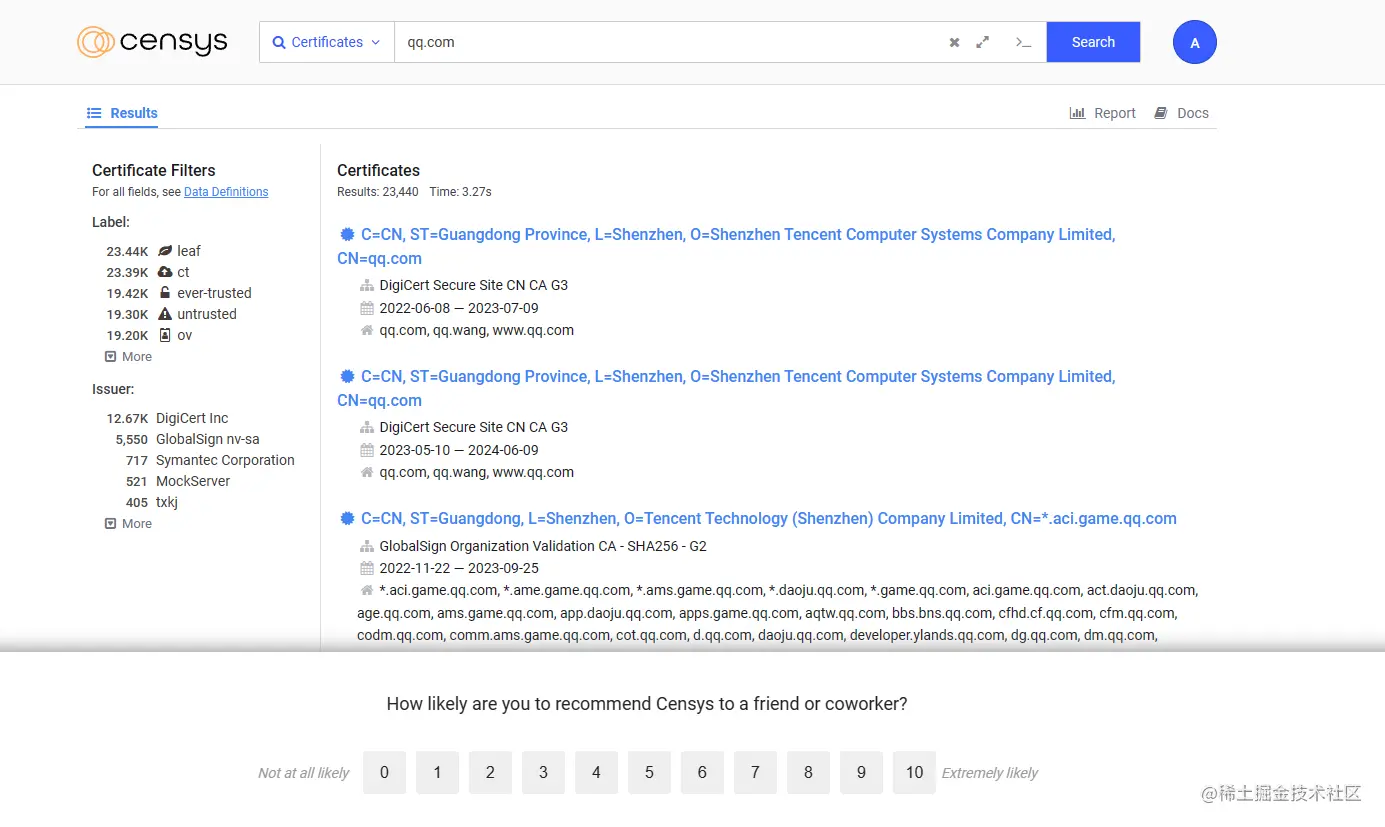The image size is (1385, 827).
Task: Filter by issuer GlobalSign nv-sa
Action: pos(207,439)
